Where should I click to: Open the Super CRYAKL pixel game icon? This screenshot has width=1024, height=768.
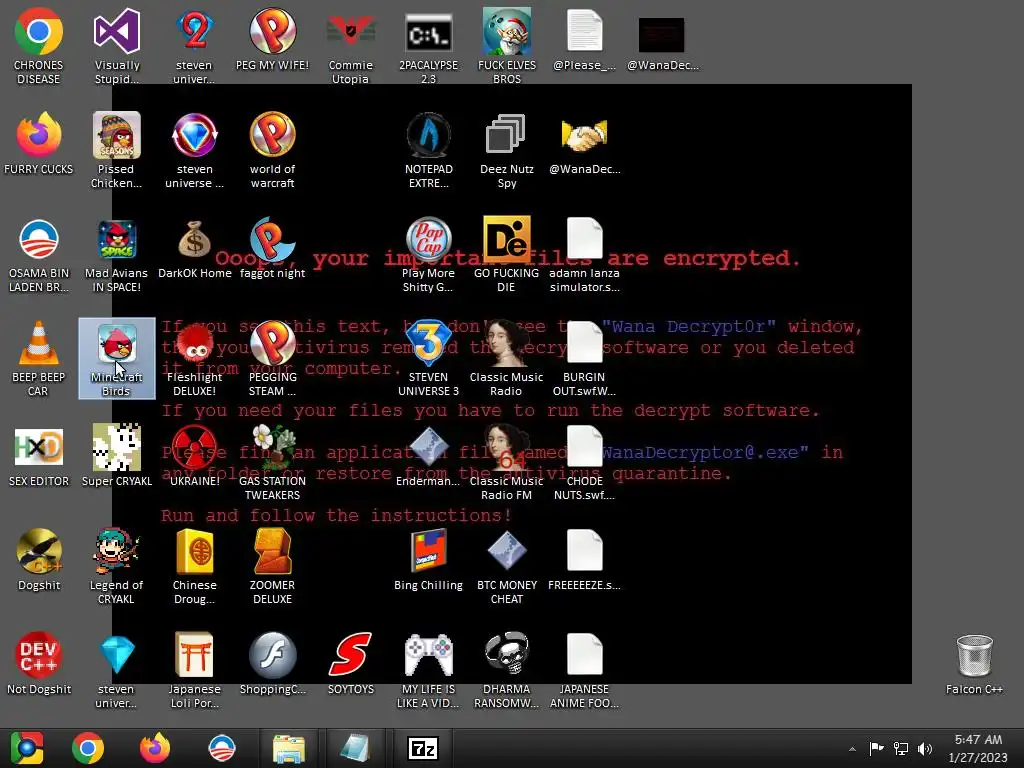tap(116, 447)
